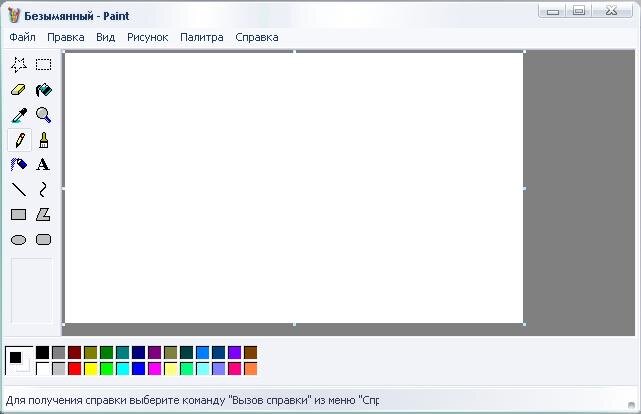
Task: Select the Magnifier zoom tool
Action: 43,115
